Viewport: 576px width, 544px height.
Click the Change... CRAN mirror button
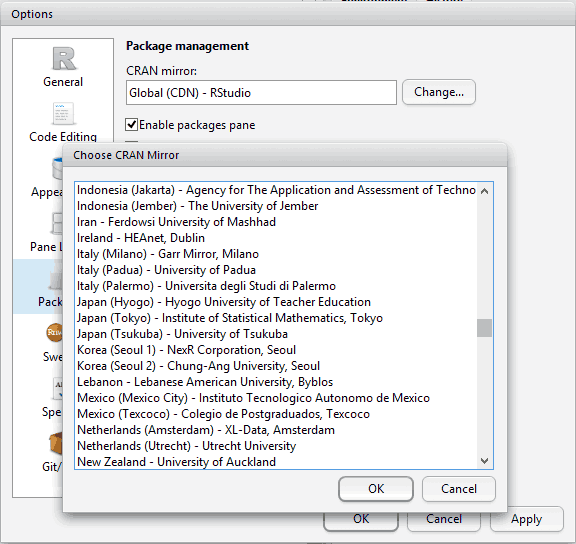439,92
